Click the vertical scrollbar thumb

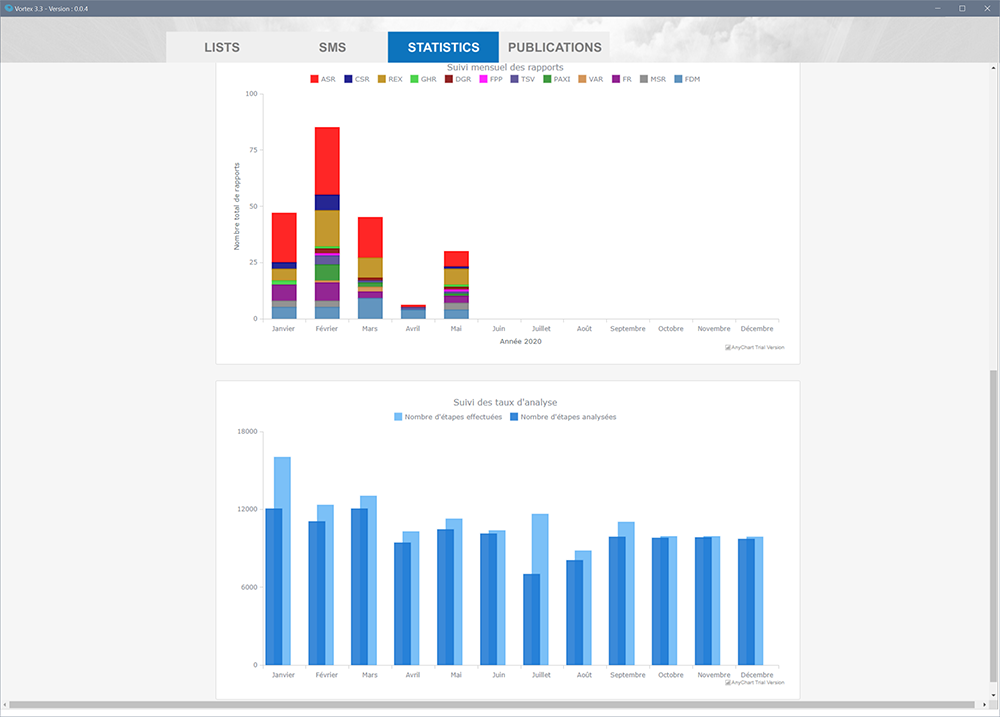tap(993, 530)
